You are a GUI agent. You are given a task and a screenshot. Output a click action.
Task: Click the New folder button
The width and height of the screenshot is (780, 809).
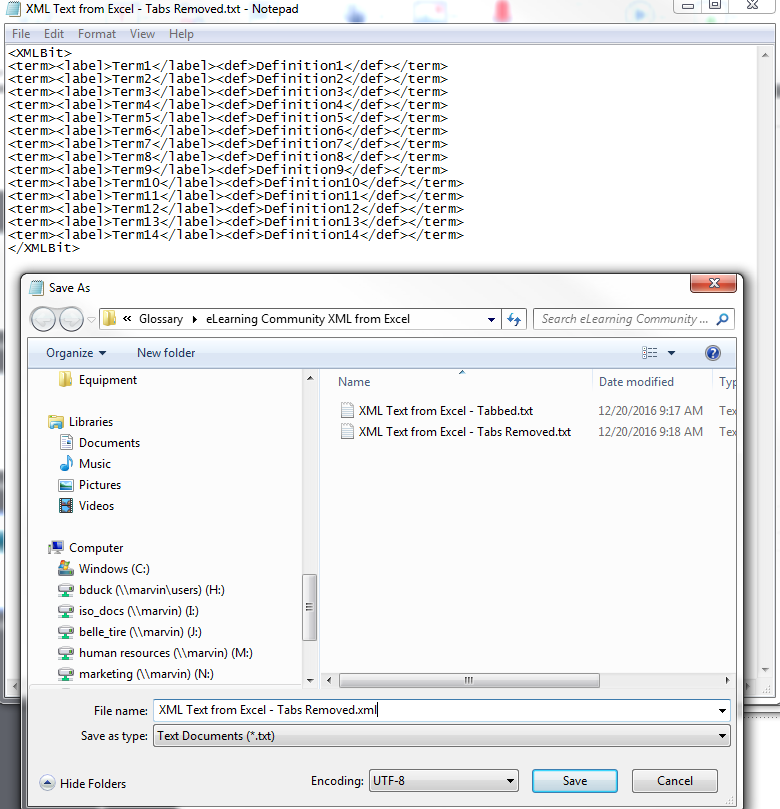pyautogui.click(x=166, y=353)
